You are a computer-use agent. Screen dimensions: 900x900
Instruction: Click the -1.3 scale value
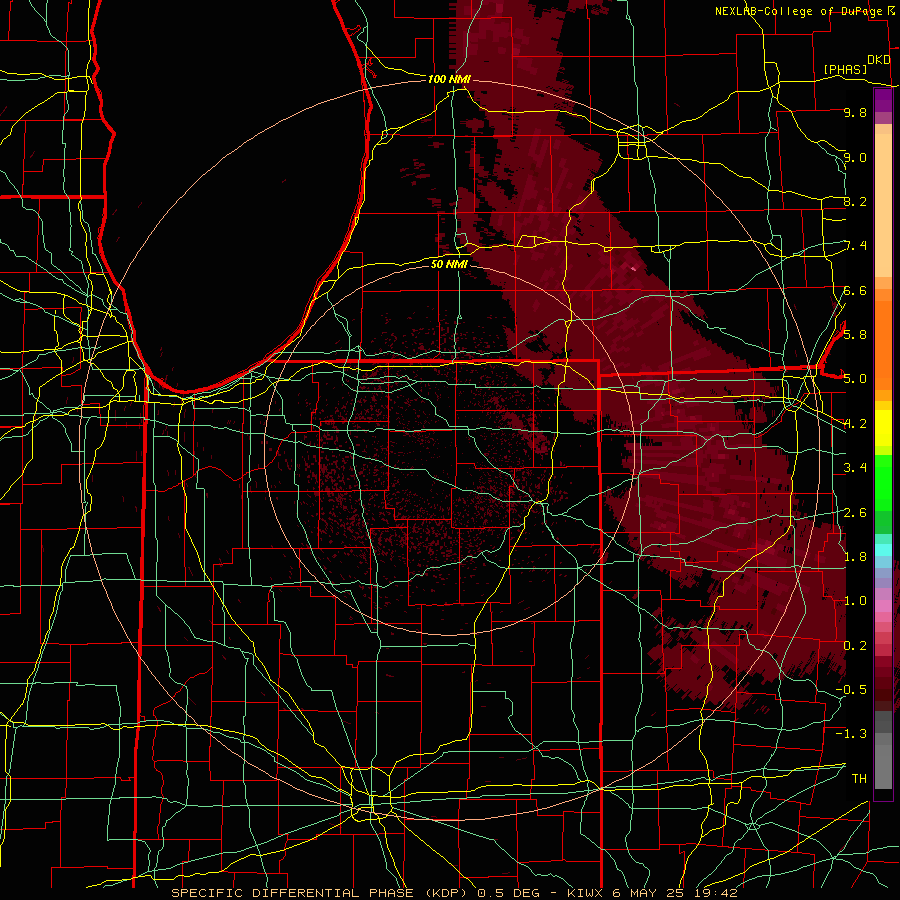coord(851,734)
